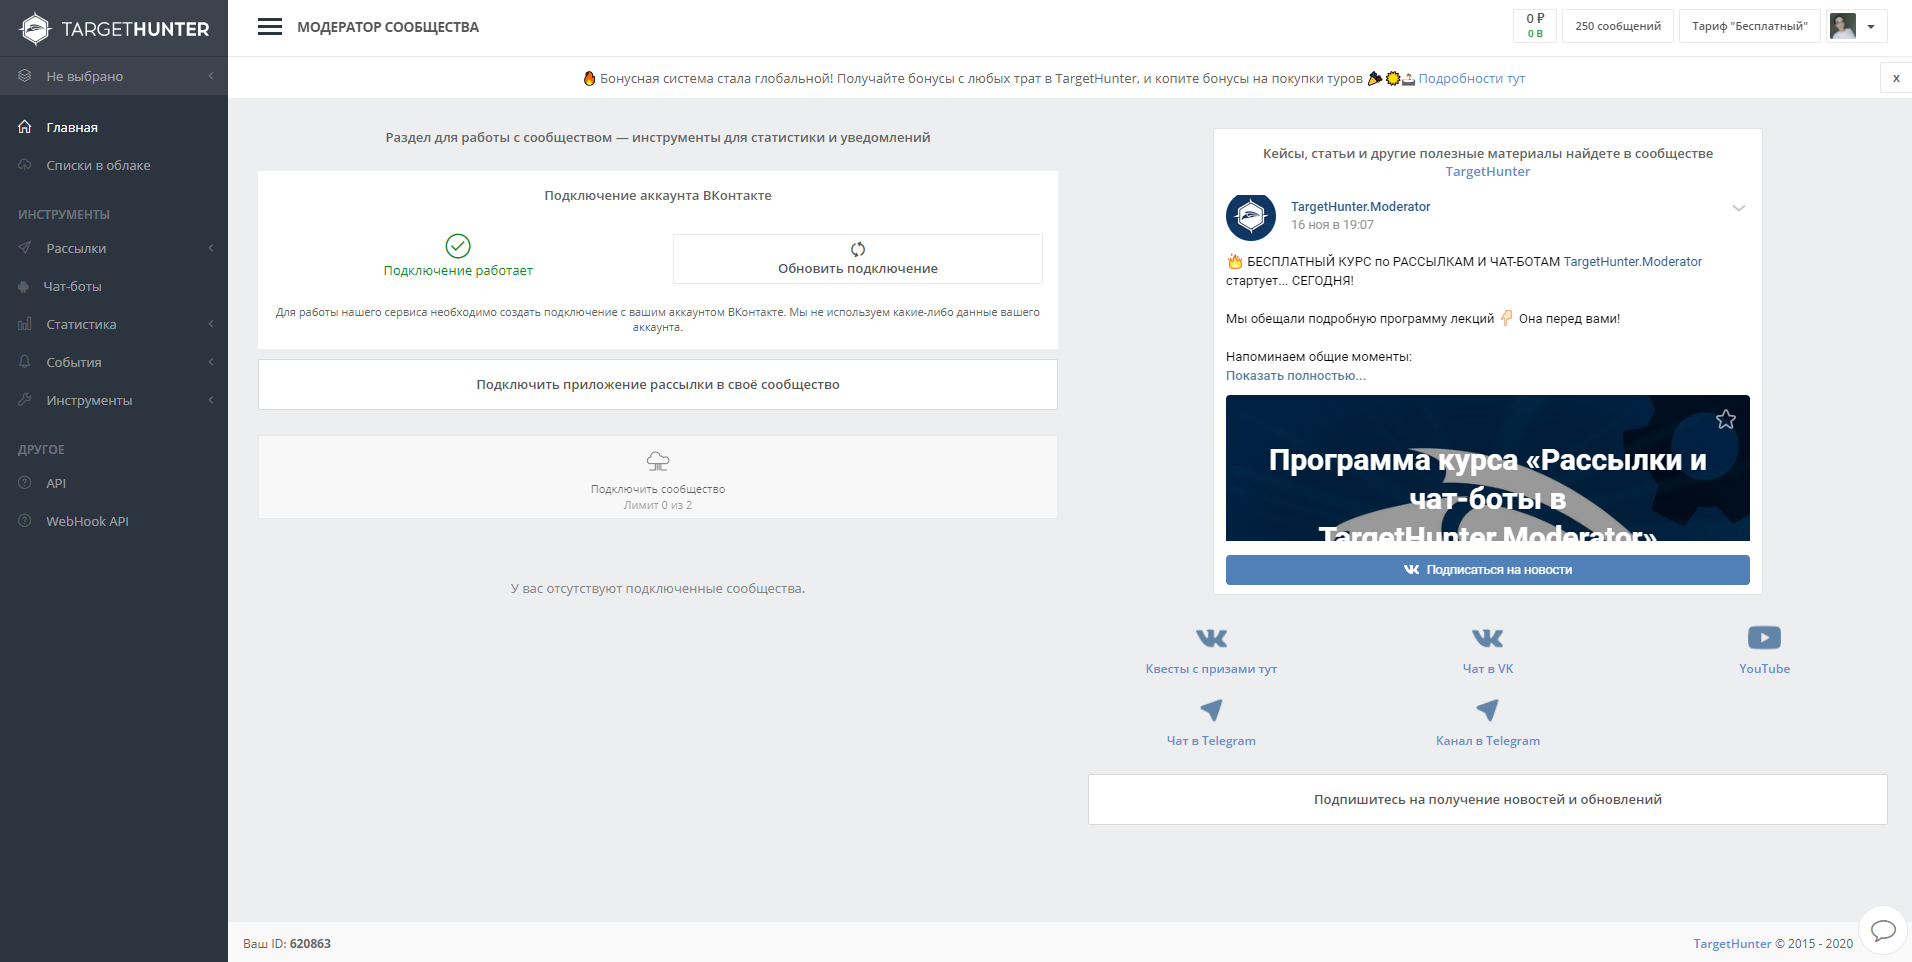This screenshot has height=962, width=1912.
Task: Open the TargetHunter community link in widget
Action: (1488, 171)
